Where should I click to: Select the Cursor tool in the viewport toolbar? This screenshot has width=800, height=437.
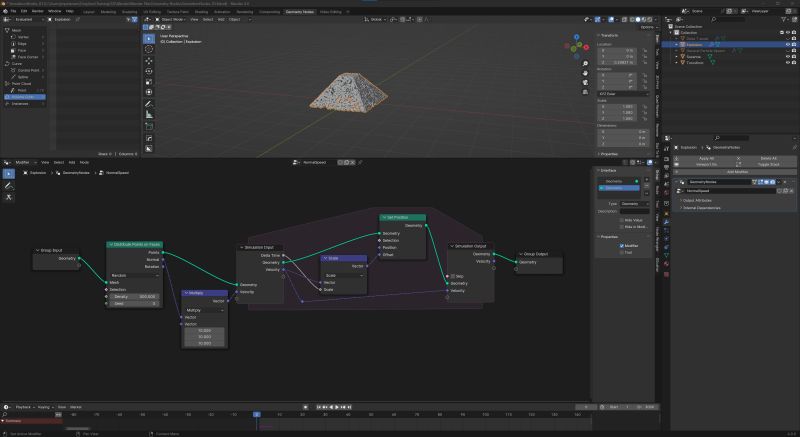148,49
